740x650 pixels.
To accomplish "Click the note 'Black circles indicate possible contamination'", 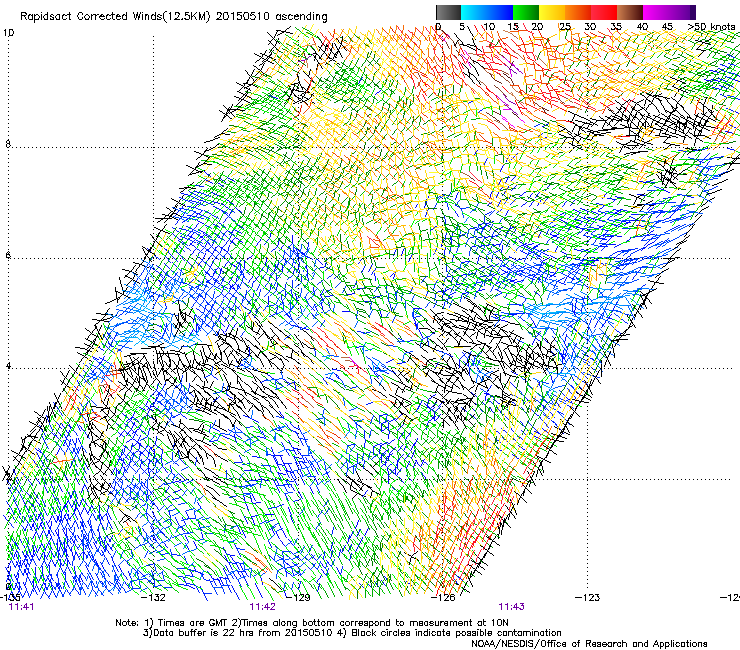I will (456, 633).
